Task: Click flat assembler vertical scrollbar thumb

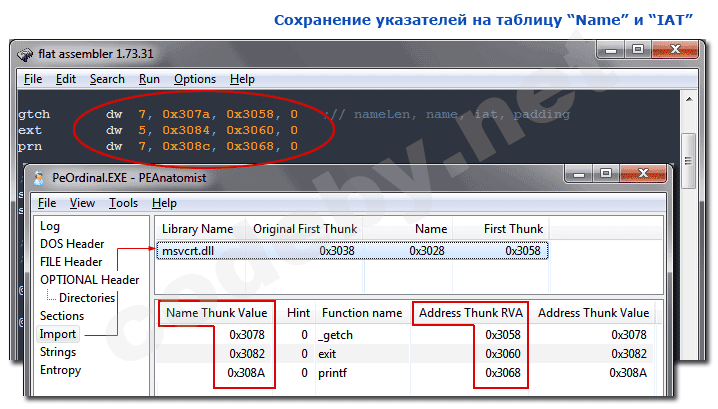Action: click(x=688, y=160)
